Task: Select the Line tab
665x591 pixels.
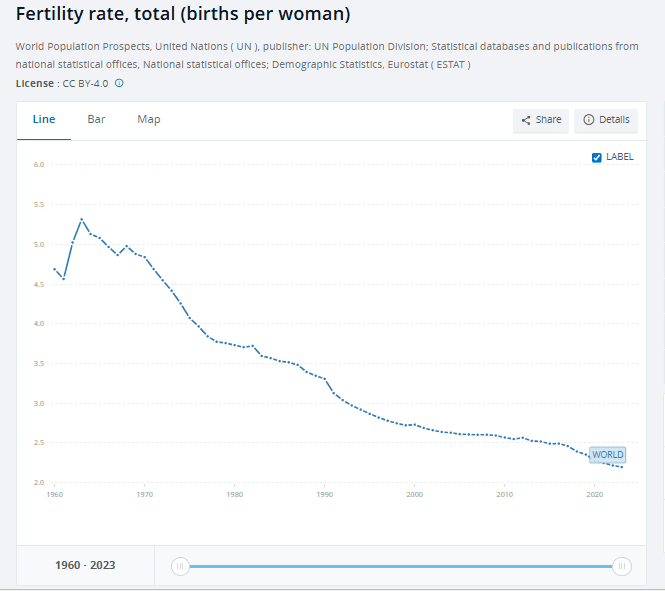Action: (44, 119)
